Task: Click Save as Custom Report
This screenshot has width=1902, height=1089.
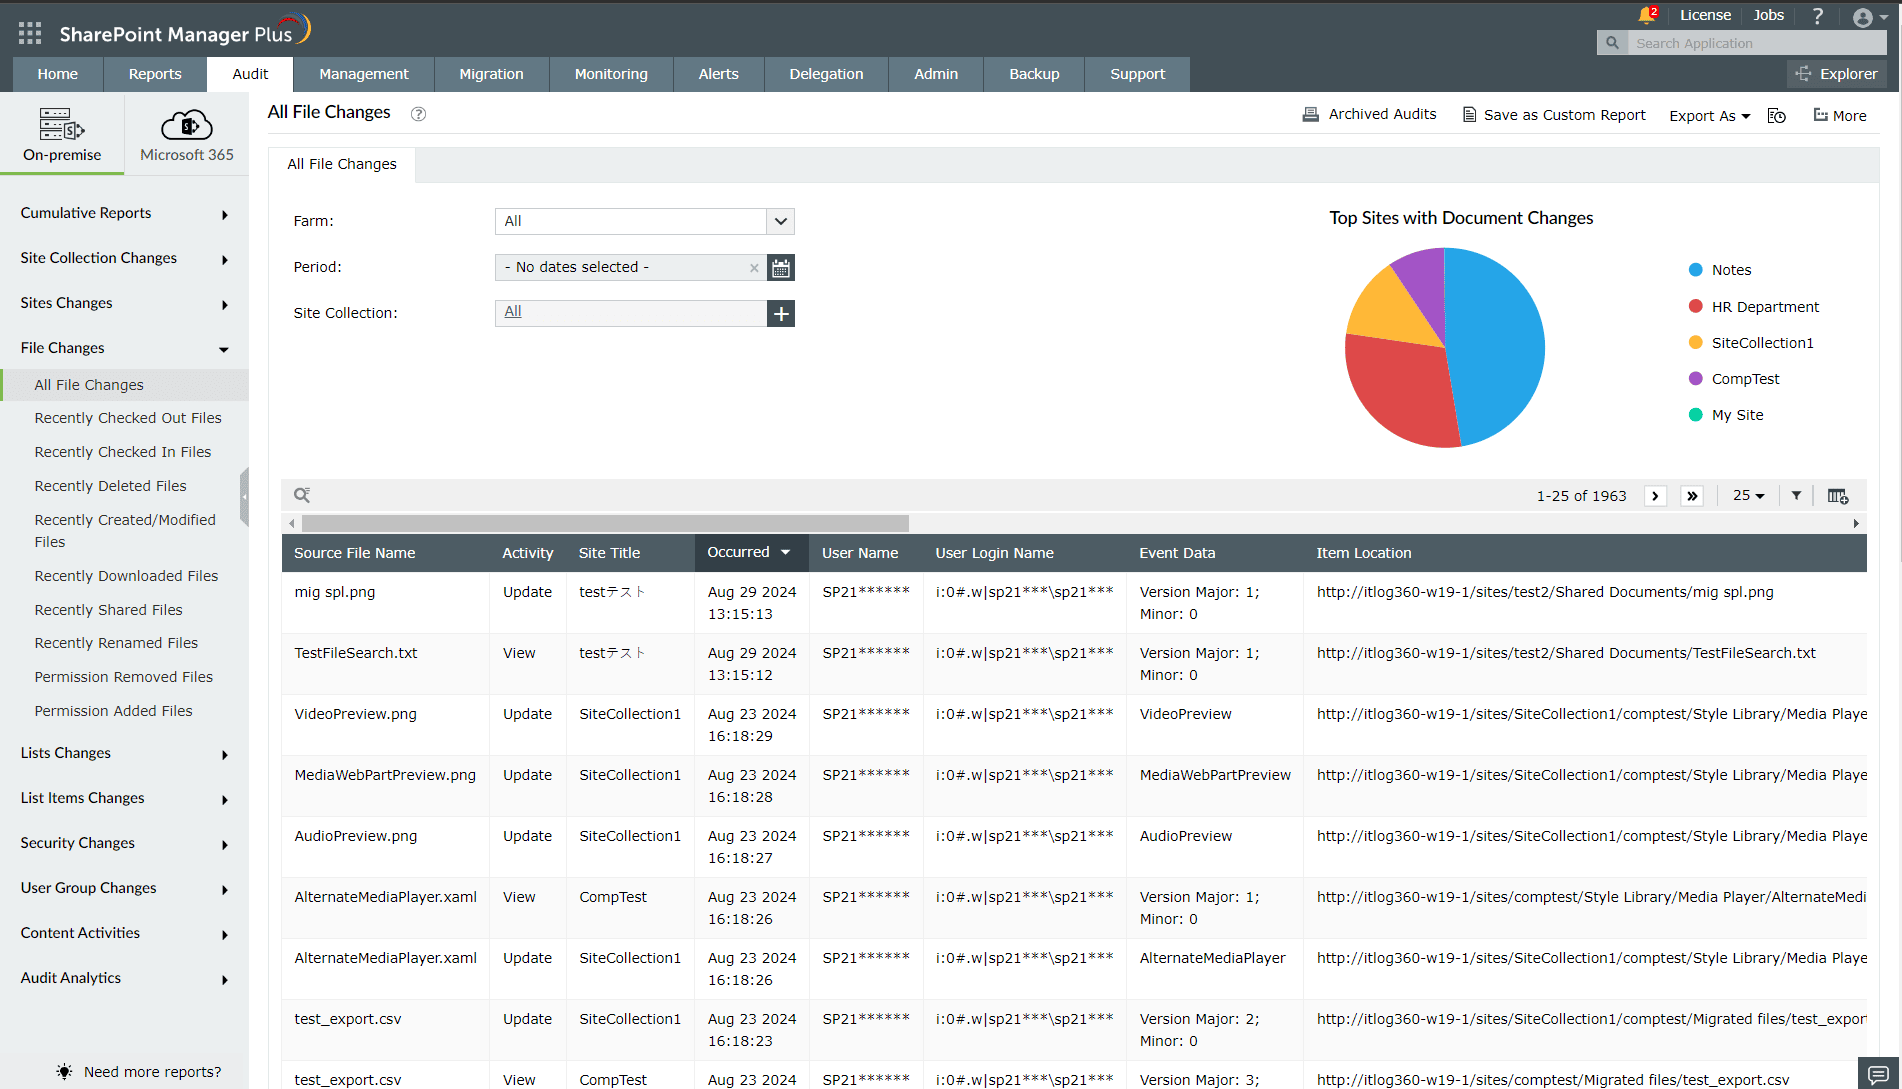Action: pos(1554,115)
